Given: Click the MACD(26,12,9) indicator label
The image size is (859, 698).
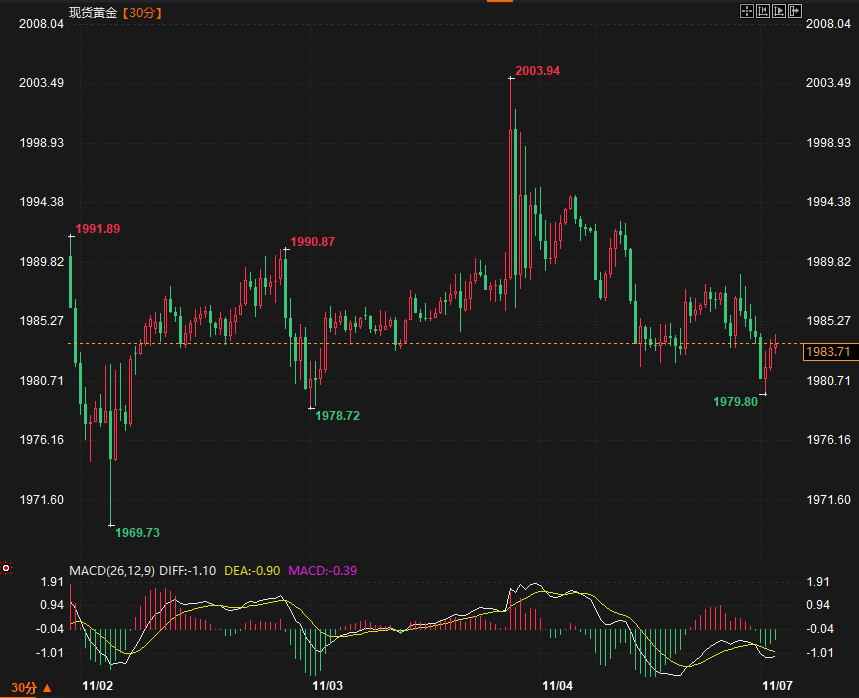Looking at the screenshot, I should pyautogui.click(x=111, y=571).
